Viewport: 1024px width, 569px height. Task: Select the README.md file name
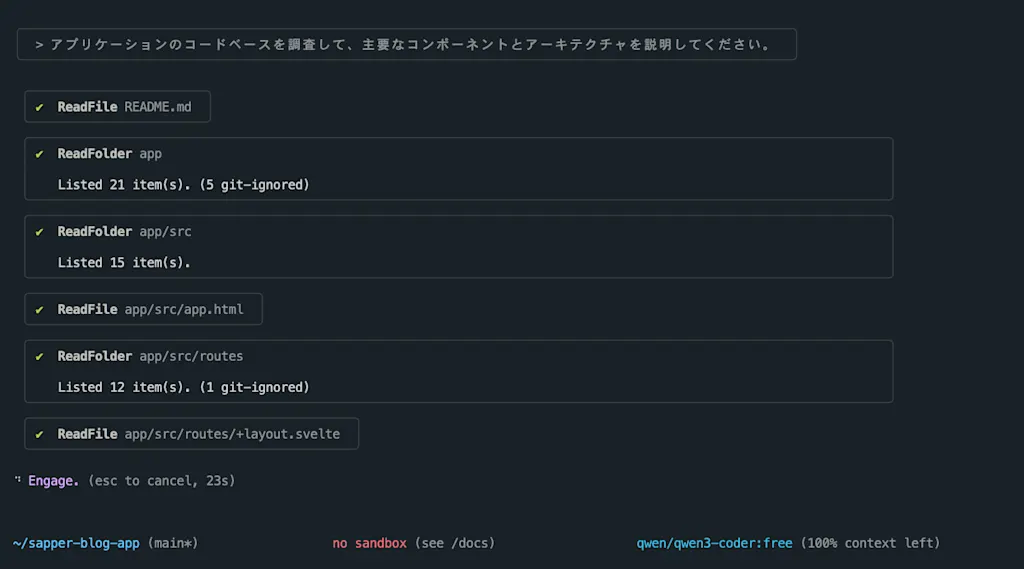(158, 106)
